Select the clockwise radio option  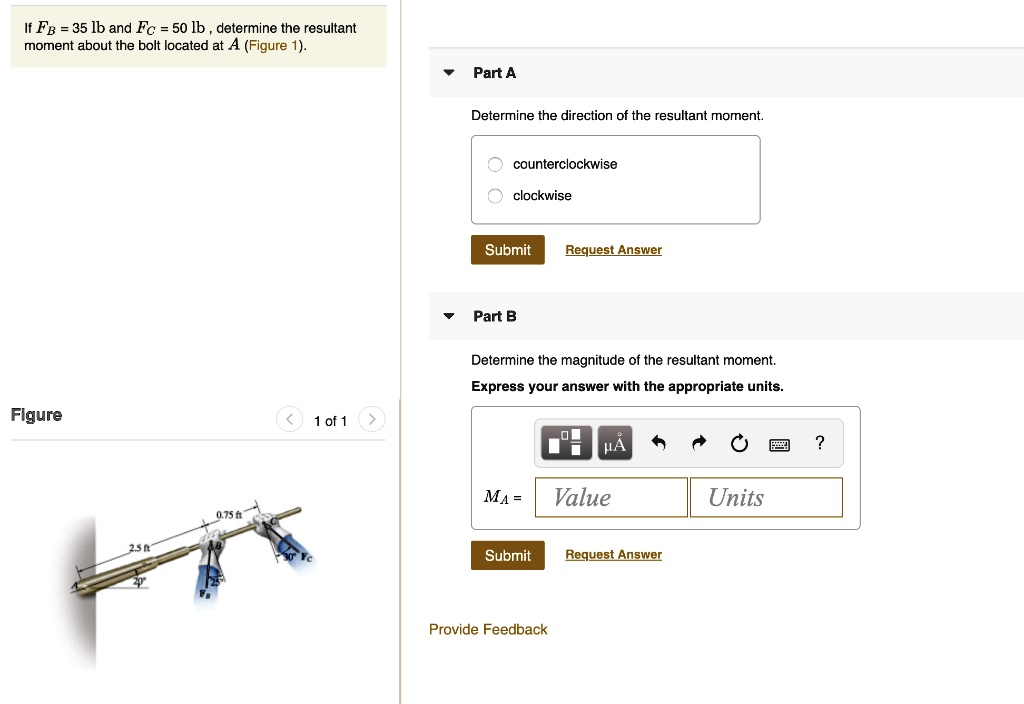point(496,196)
